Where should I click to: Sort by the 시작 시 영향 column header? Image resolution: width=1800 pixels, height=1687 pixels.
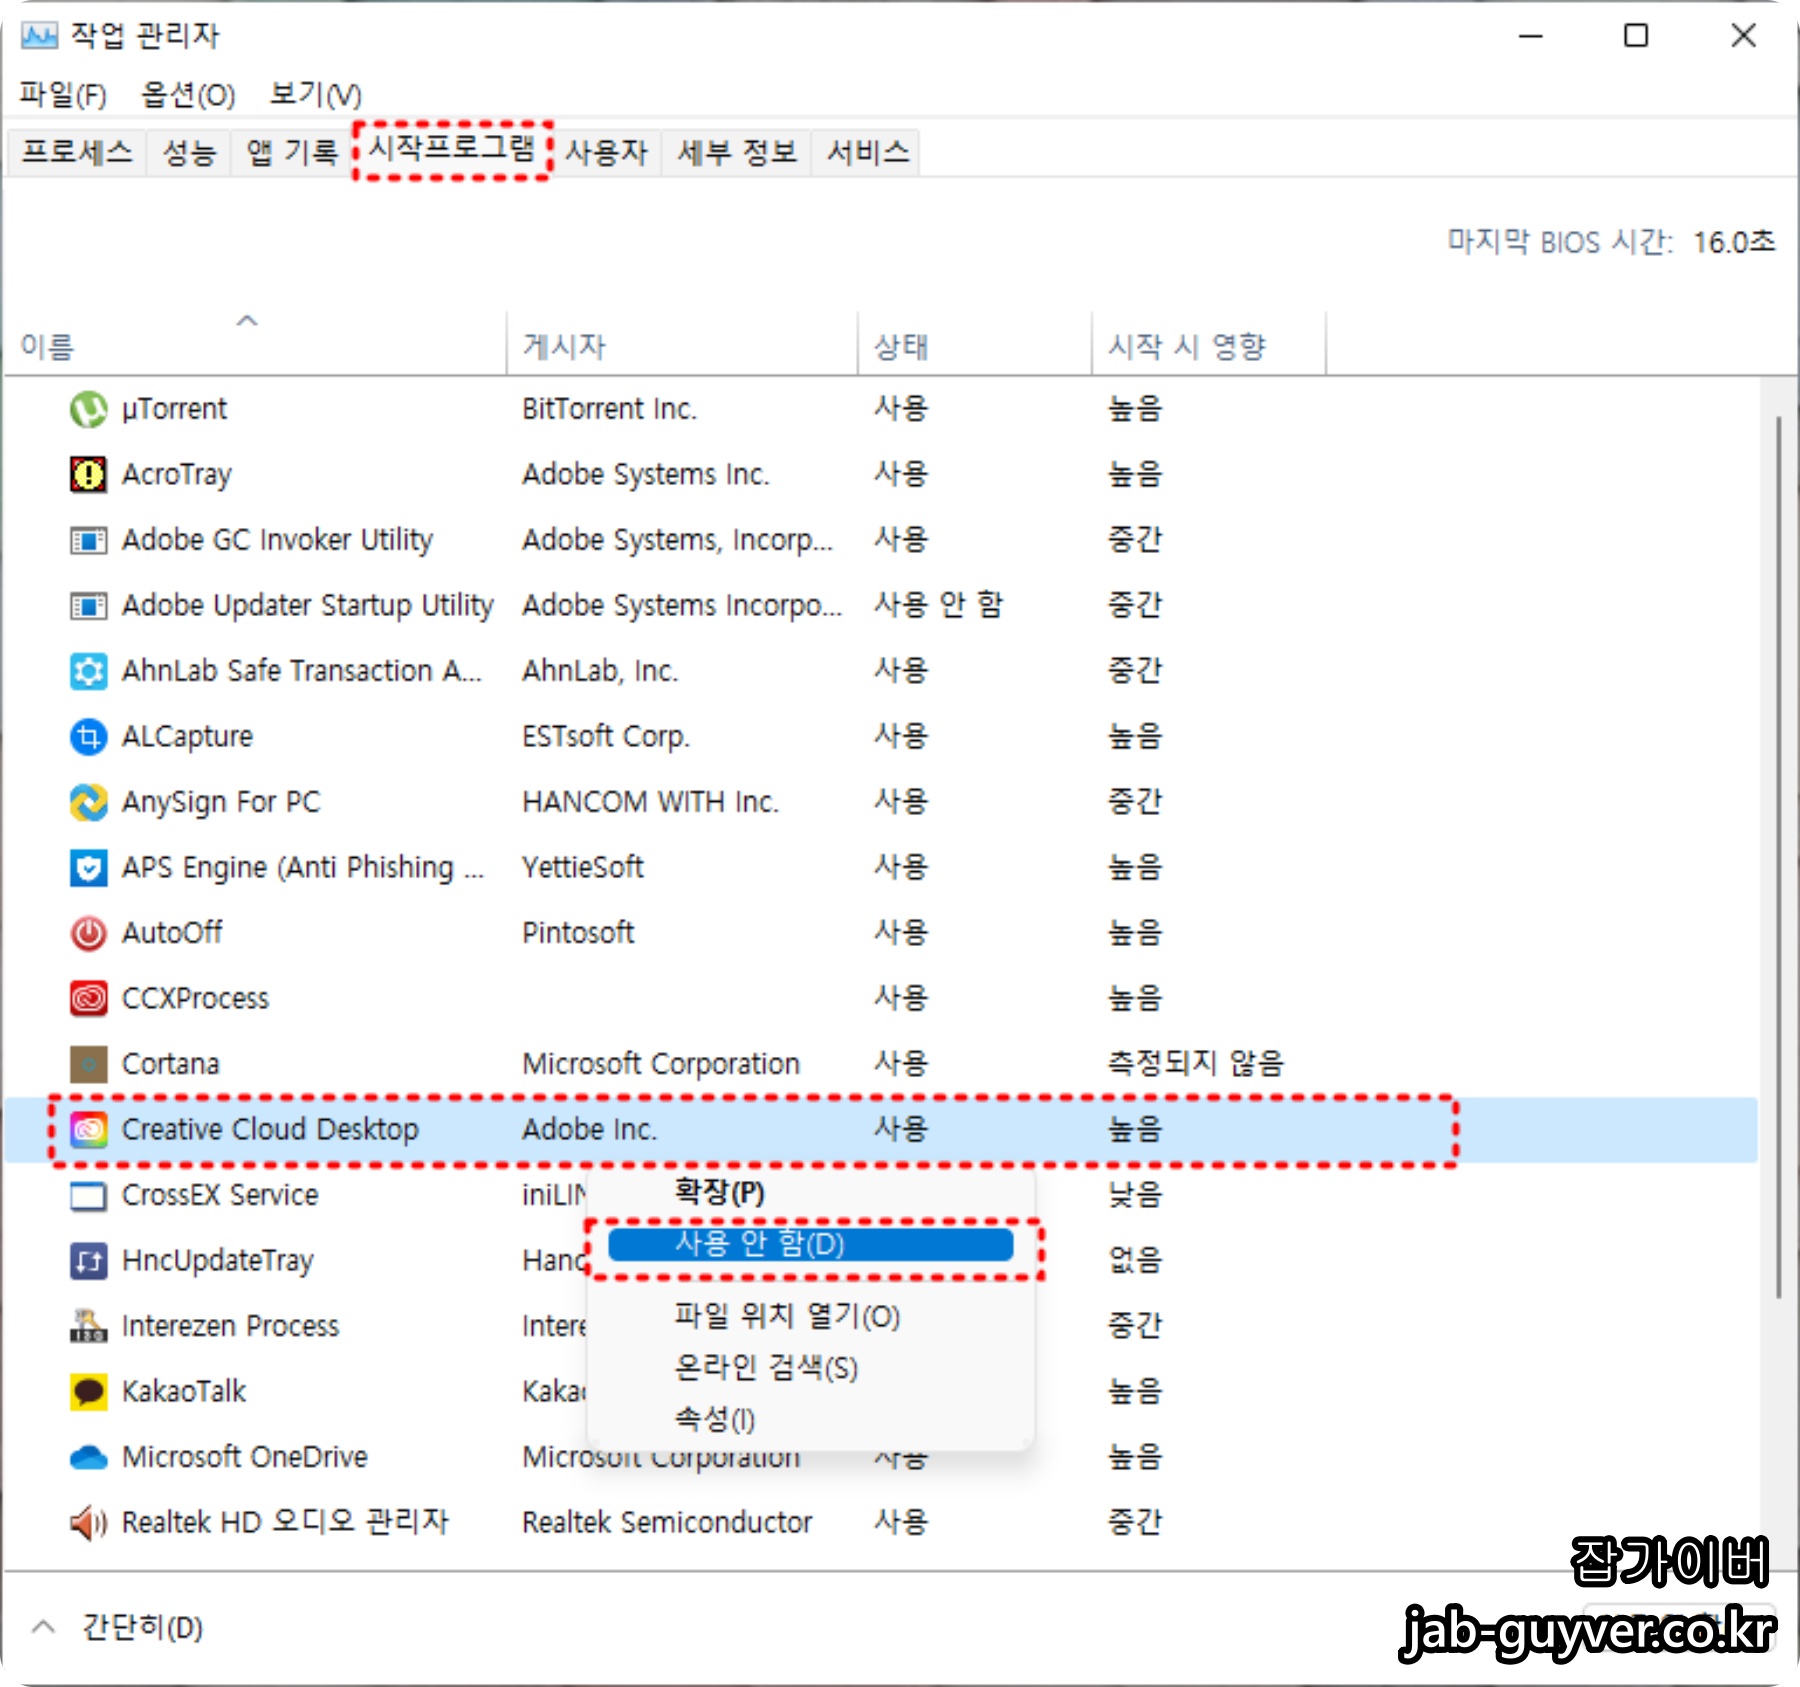pos(1209,344)
